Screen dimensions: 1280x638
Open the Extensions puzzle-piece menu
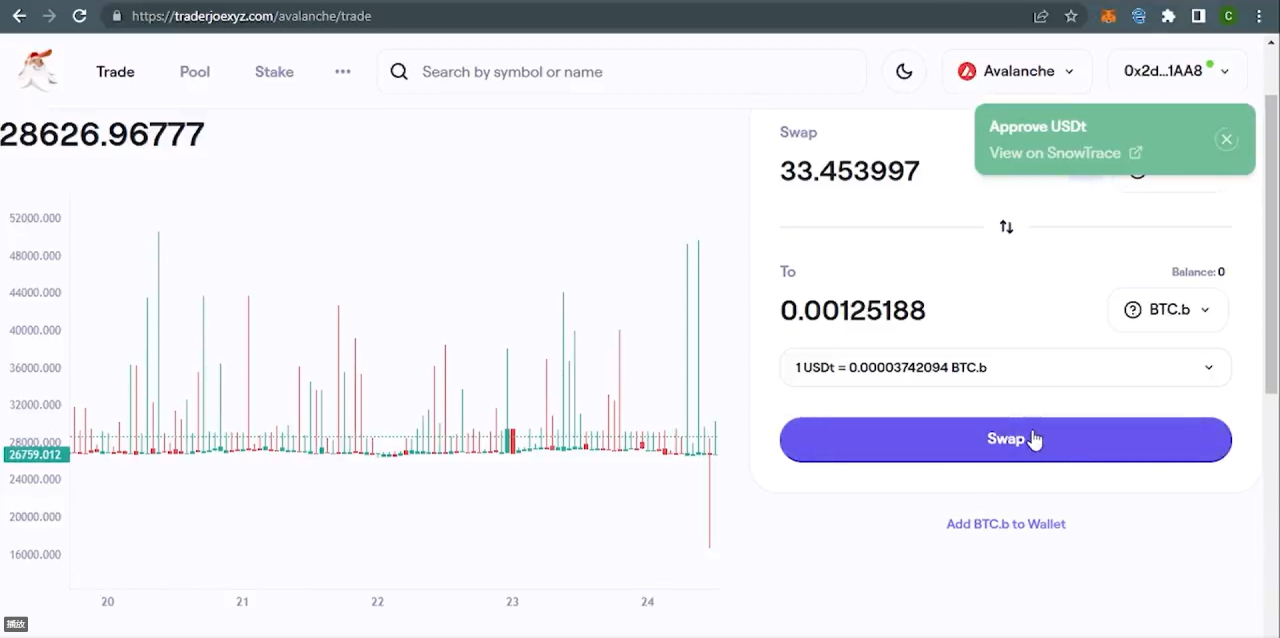[1168, 16]
